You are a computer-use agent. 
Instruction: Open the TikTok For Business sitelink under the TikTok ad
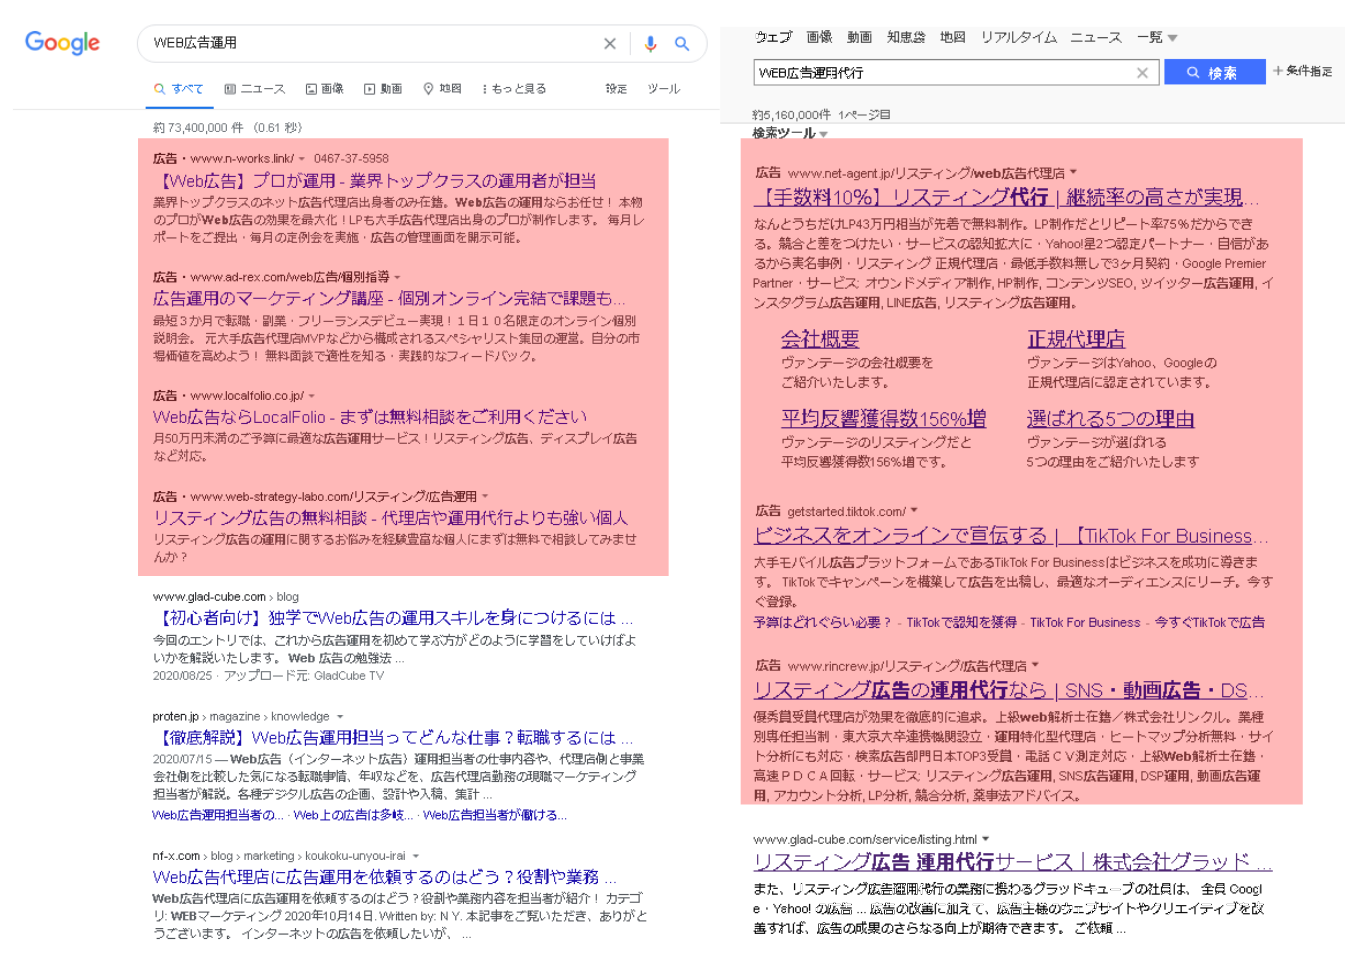(x=1085, y=622)
